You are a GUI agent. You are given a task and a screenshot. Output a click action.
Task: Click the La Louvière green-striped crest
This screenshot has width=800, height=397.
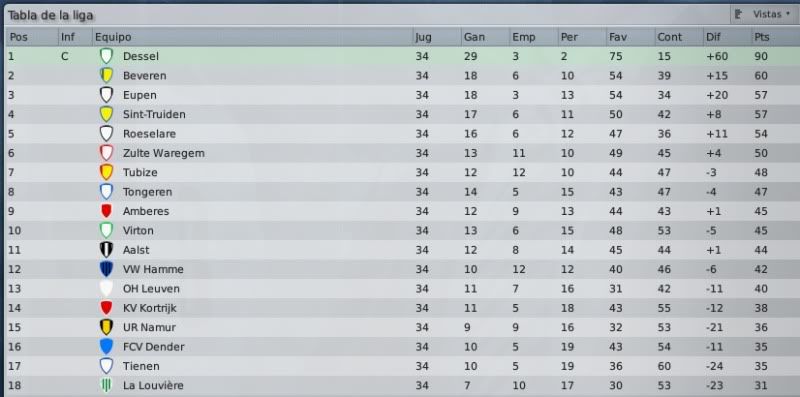106,386
